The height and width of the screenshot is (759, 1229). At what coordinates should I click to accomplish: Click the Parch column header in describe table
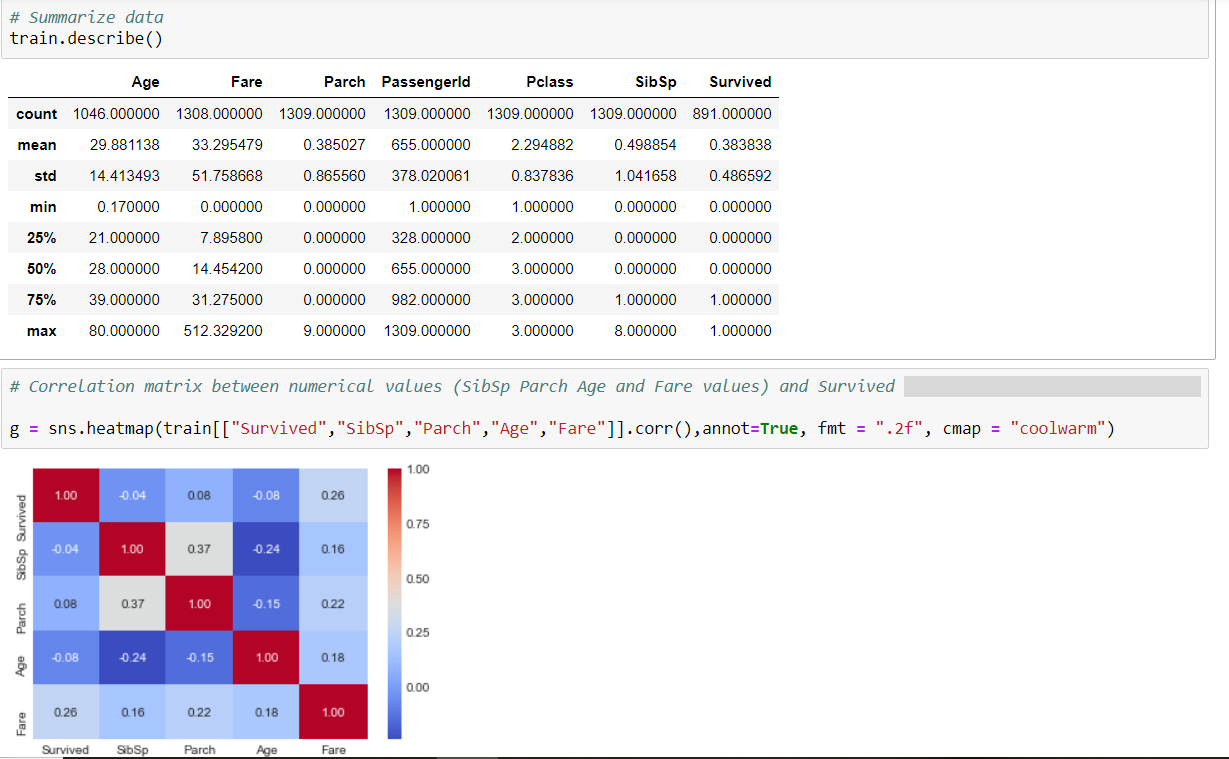344,82
